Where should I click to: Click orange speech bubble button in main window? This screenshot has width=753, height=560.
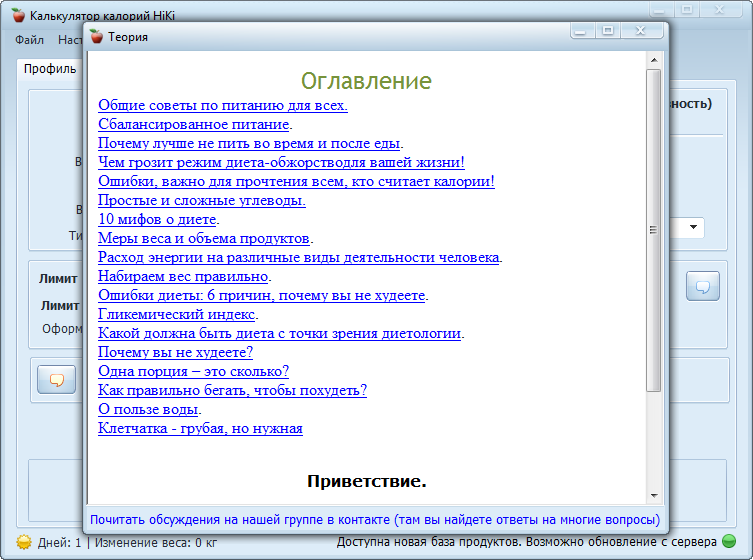(57, 380)
